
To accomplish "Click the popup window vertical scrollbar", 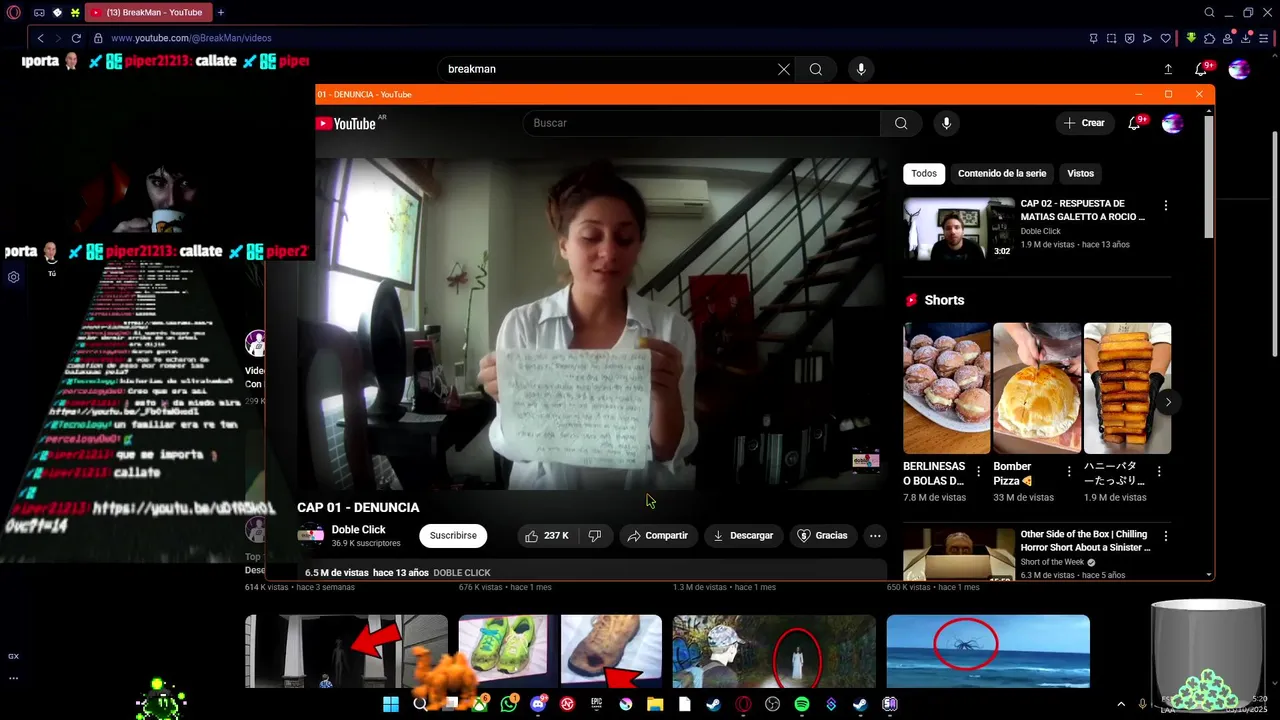I will pyautogui.click(x=1210, y=178).
